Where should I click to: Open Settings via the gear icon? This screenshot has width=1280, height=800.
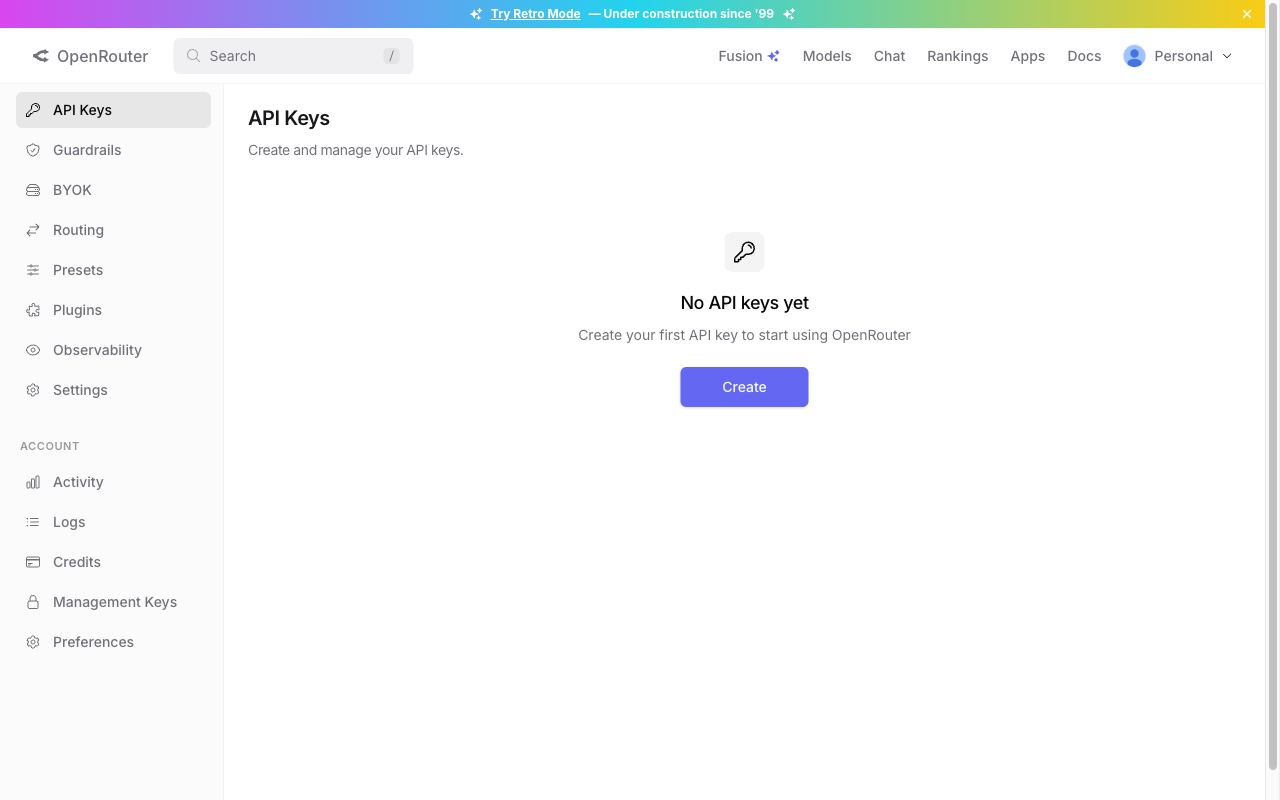[33, 390]
